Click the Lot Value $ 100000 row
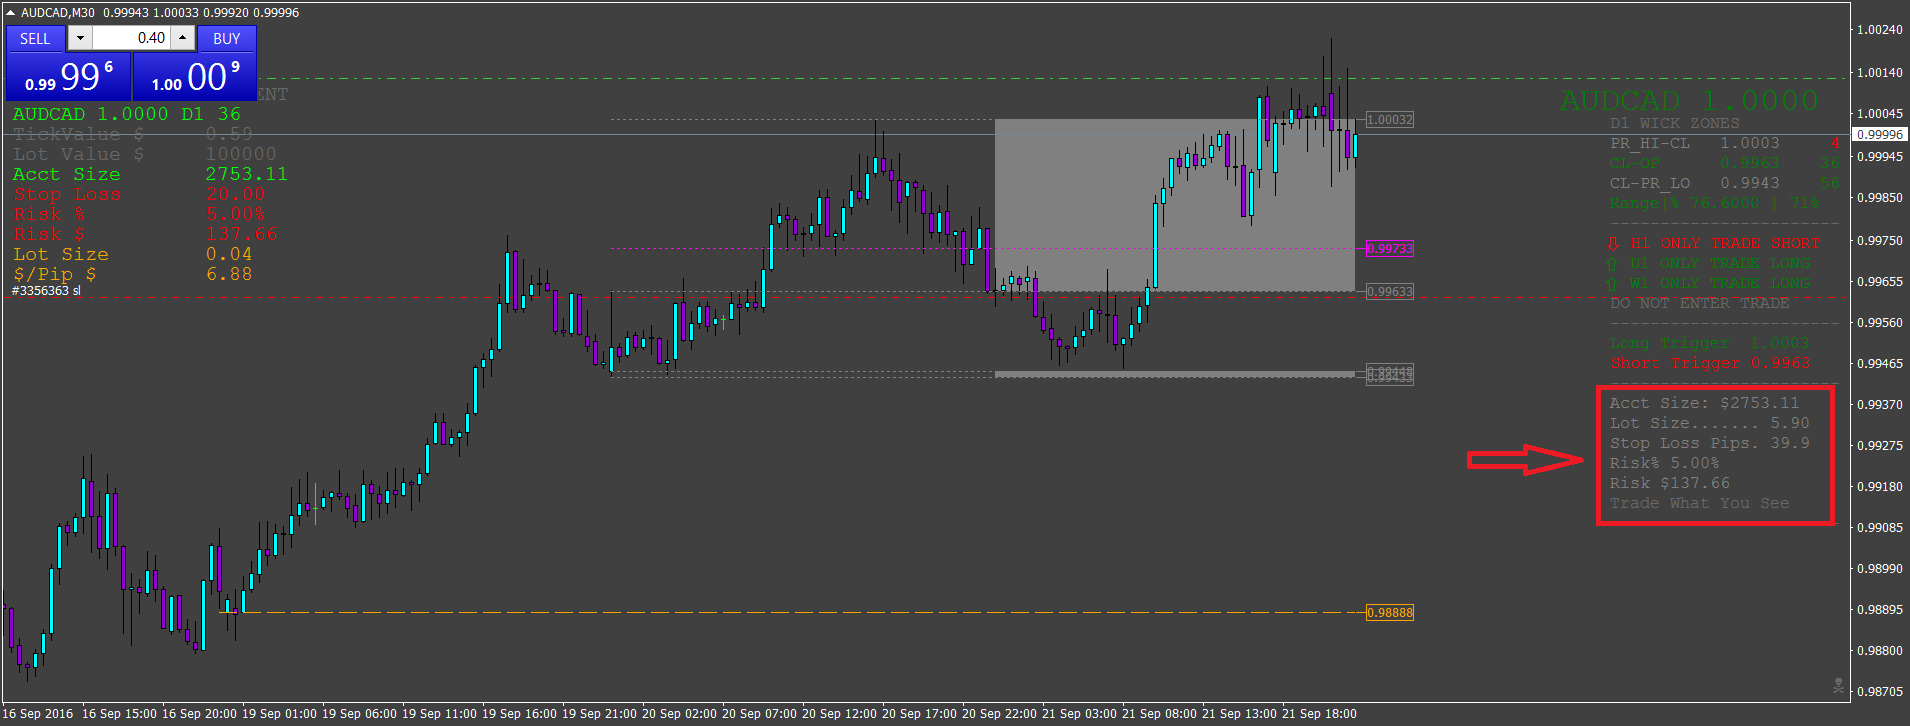The height and width of the screenshot is (726, 1910). [144, 154]
